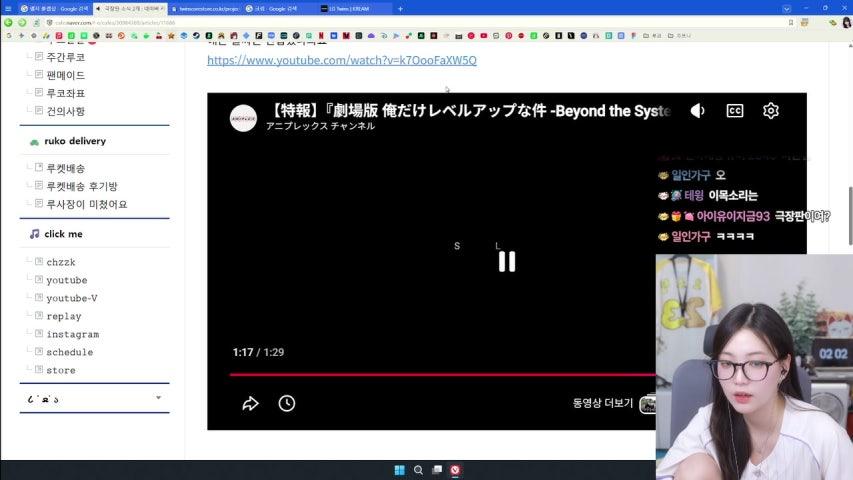Open the store sidebar link
The image size is (853, 480).
pyautogui.click(x=61, y=370)
